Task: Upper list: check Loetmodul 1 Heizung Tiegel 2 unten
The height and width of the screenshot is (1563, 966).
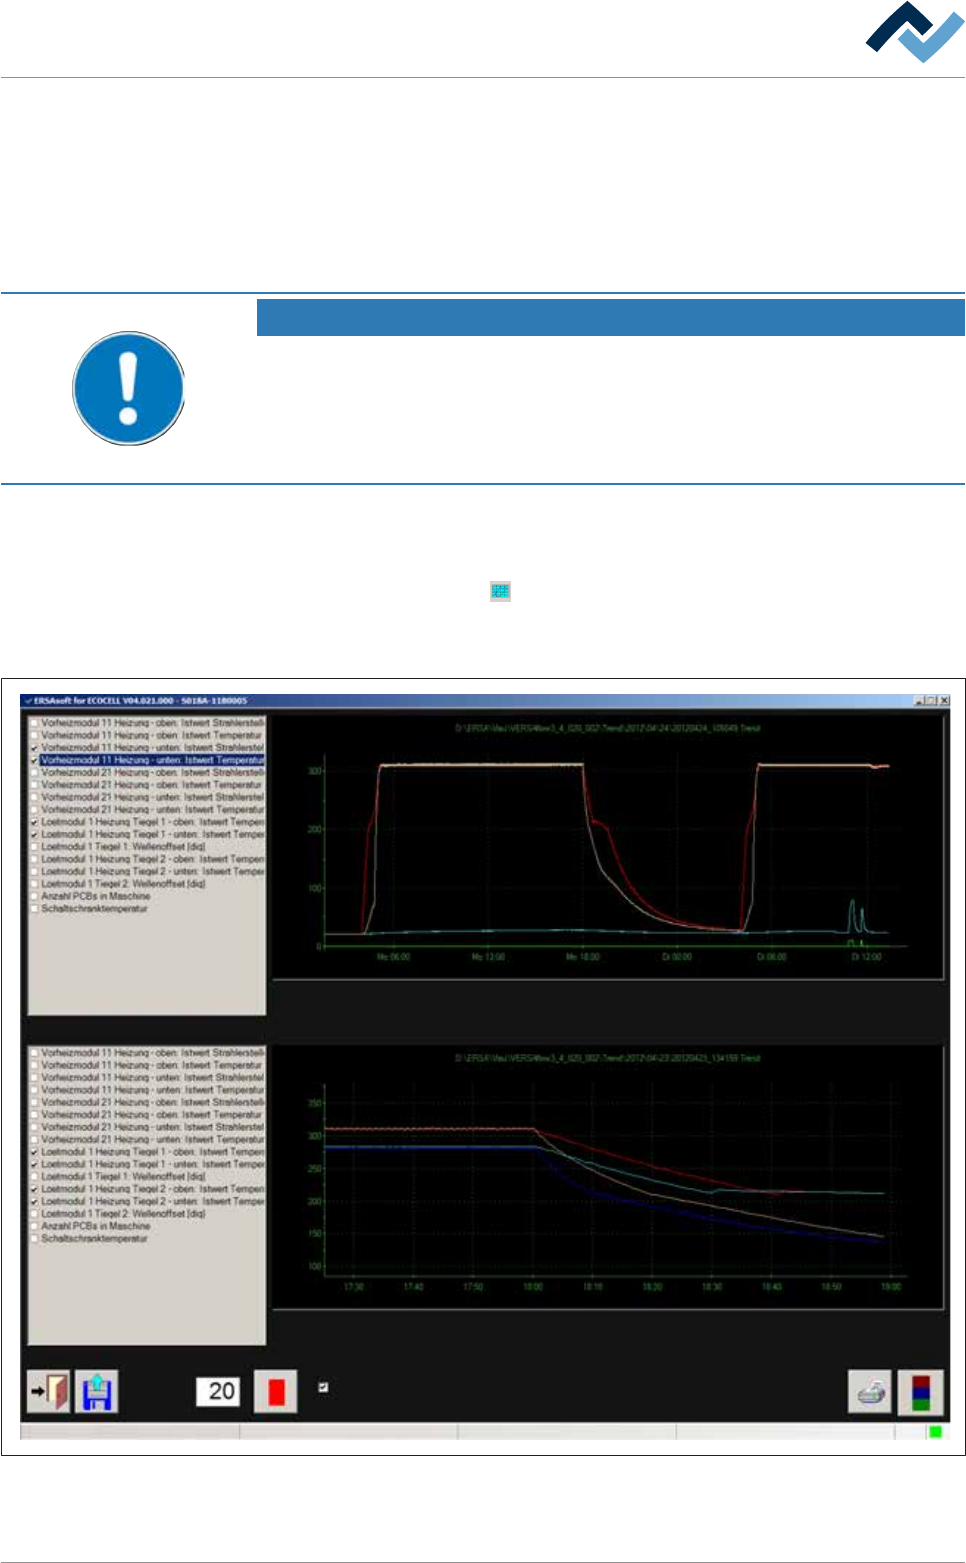Action: click(35, 872)
